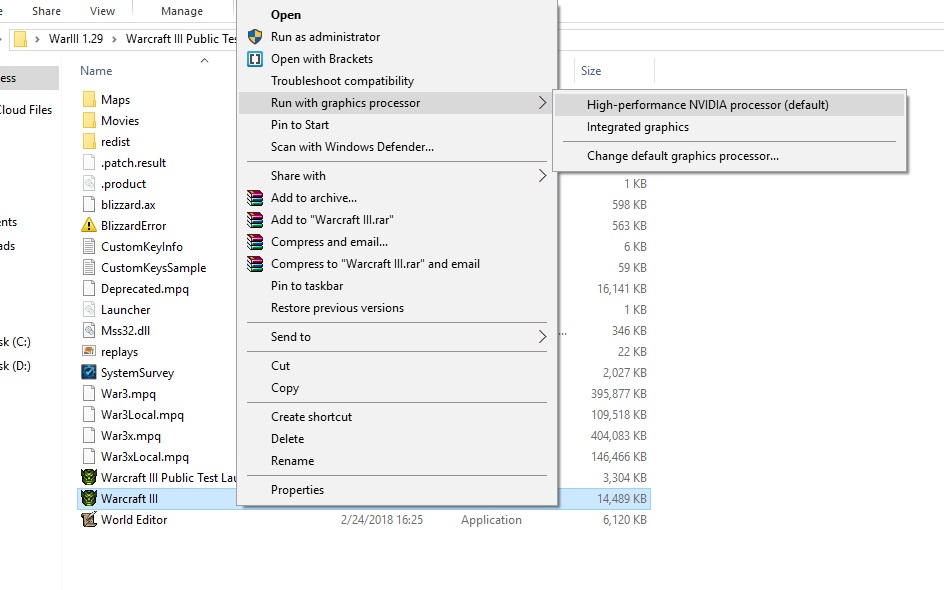
Task: Expand the Send to submenu arrow
Action: [542, 337]
